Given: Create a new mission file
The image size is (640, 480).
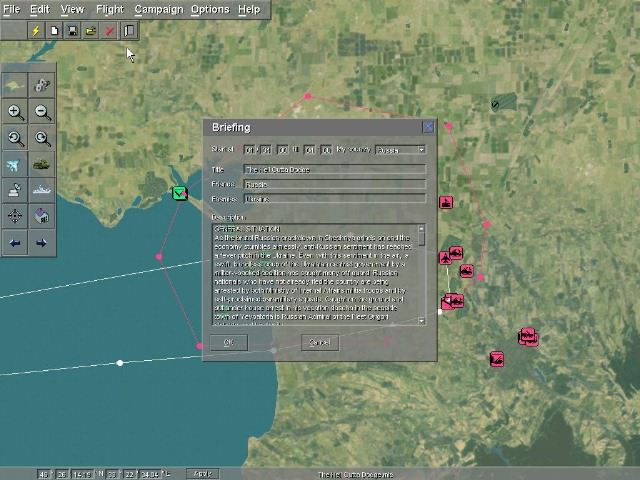Looking at the screenshot, I should [55, 31].
